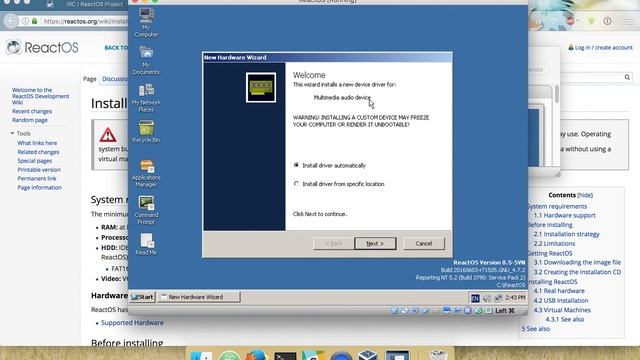Open the Terminal icon in the Dock

point(285,356)
